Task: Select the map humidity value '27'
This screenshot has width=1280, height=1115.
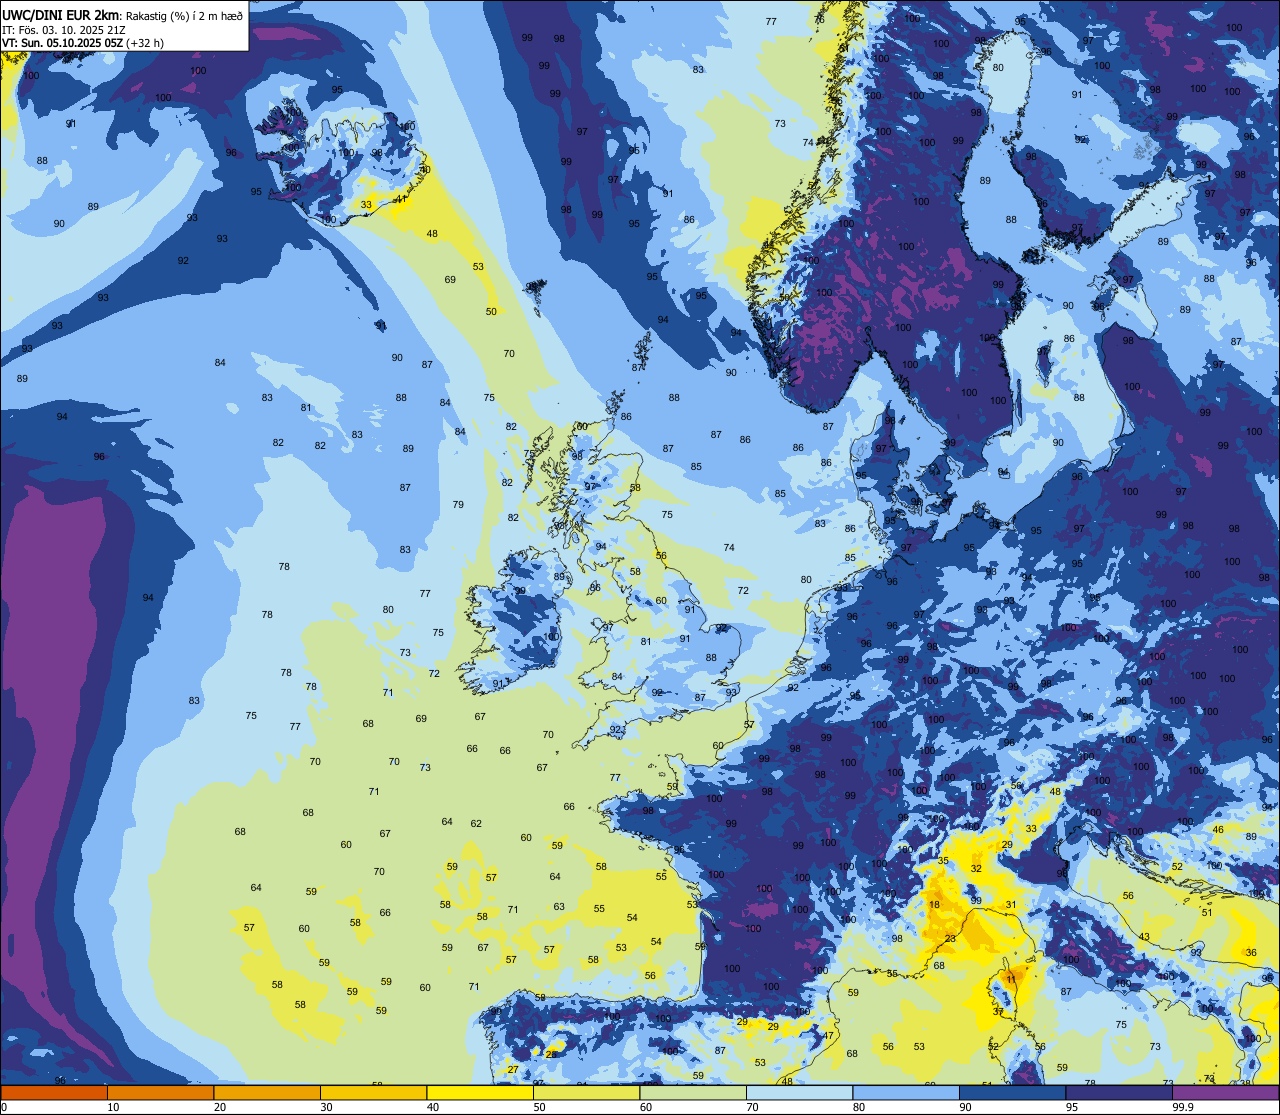Action: pos(513,1070)
